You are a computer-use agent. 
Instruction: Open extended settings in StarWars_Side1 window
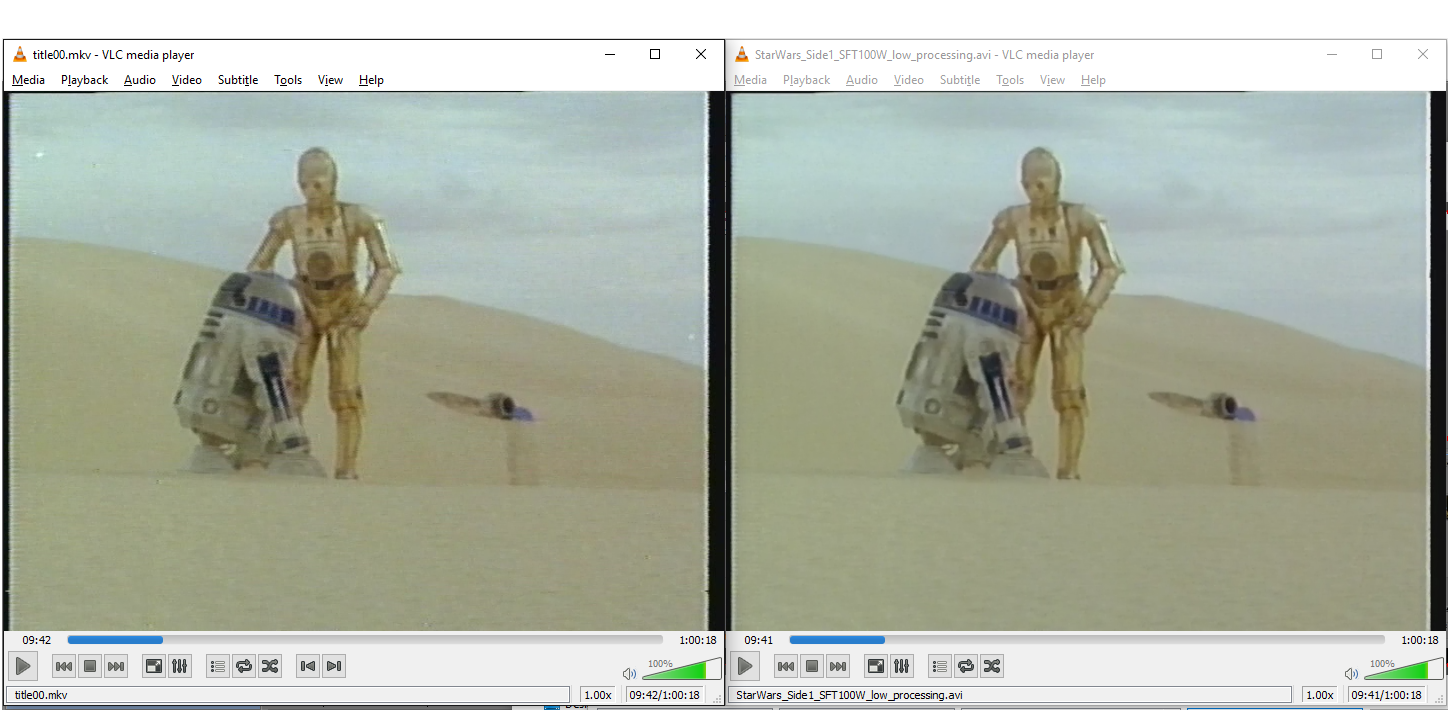click(902, 666)
